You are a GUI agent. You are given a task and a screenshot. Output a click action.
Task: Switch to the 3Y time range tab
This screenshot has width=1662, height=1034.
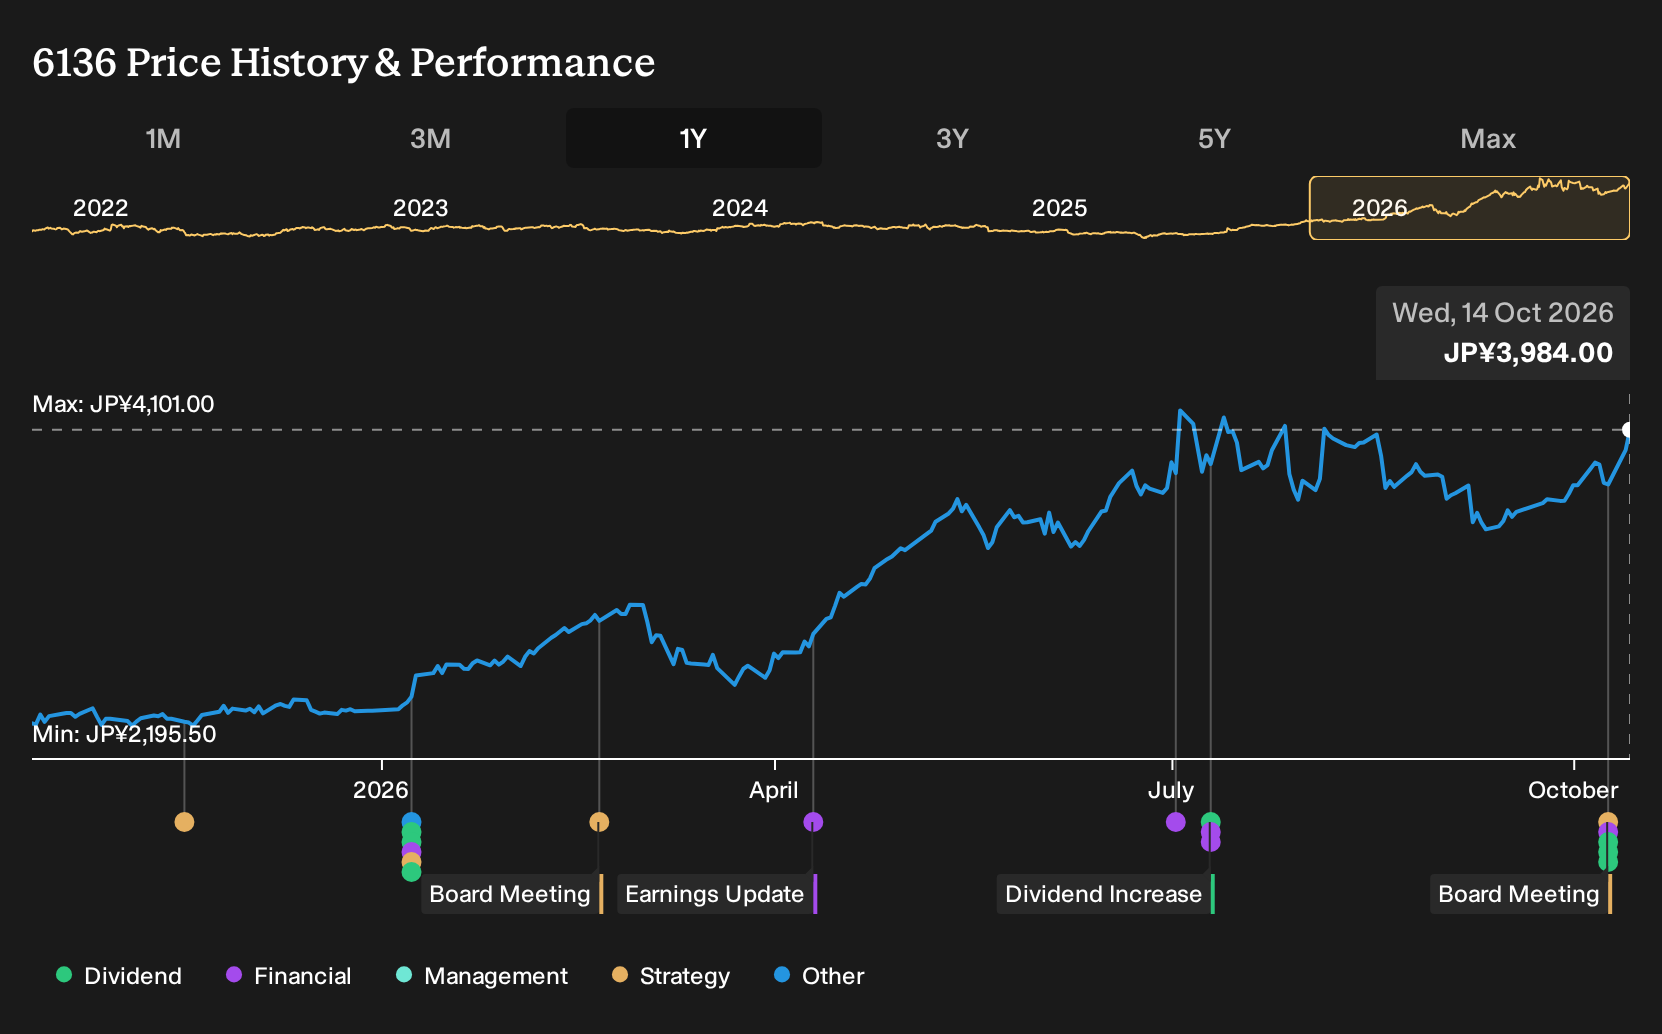point(952,138)
